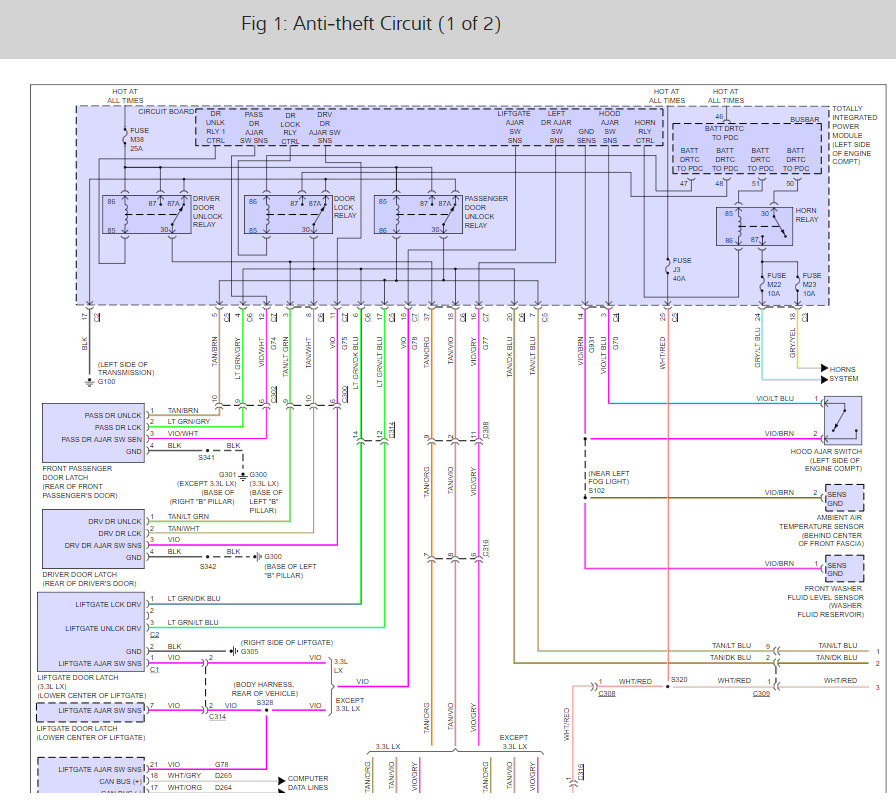Select the PASS DR UNLCK pin label
This screenshot has width=896, height=800.
(113, 415)
